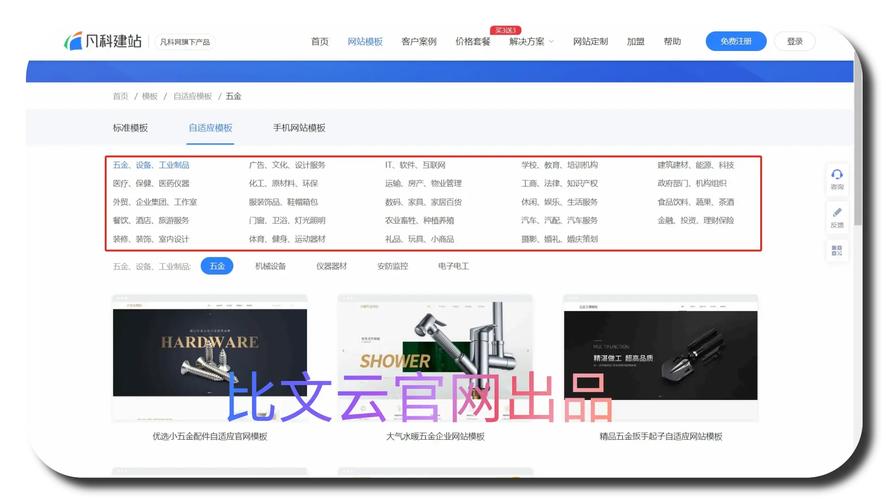The width and height of the screenshot is (889, 500).
Task: Select category 汽车、汽配、汽车服务
Action: click(560, 221)
